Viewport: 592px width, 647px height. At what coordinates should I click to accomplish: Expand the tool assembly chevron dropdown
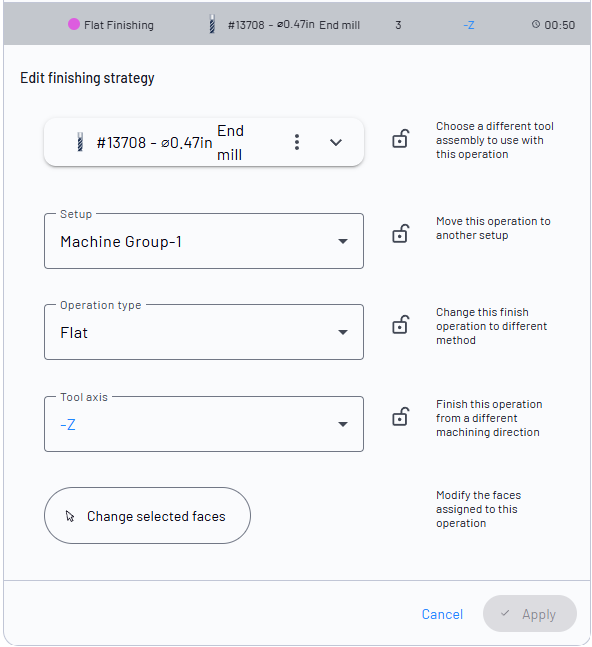pos(336,142)
